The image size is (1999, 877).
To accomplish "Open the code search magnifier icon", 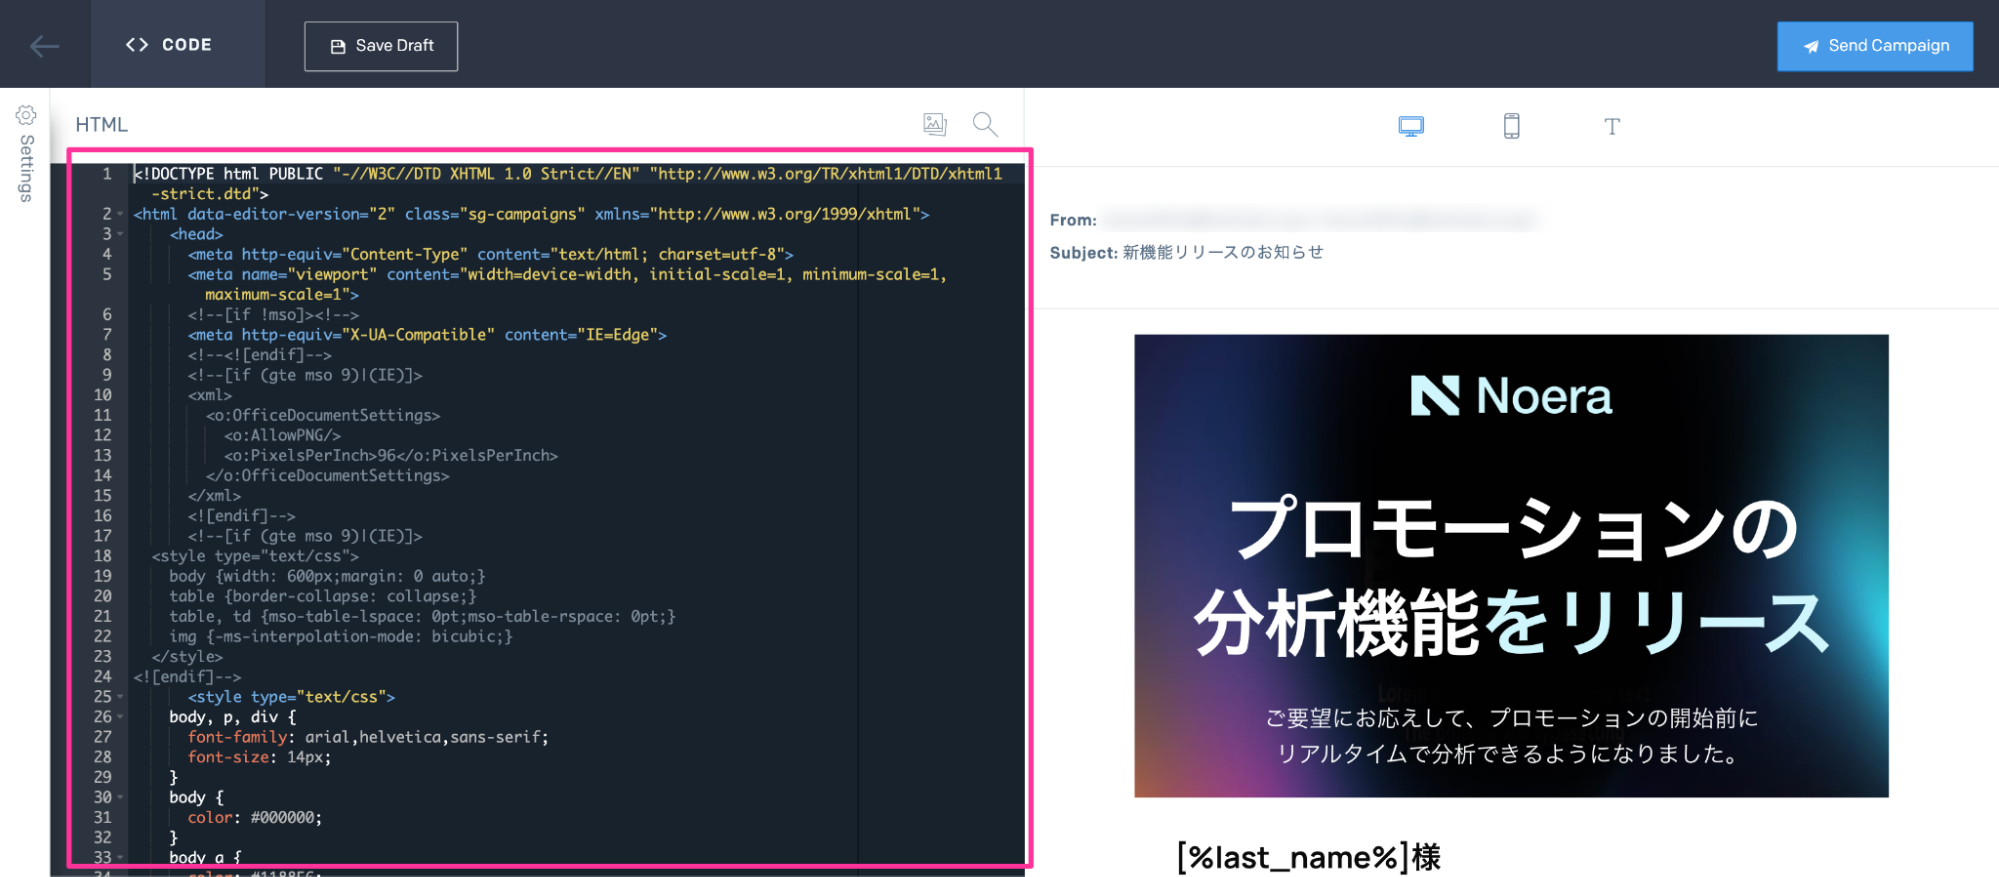I will pyautogui.click(x=985, y=124).
